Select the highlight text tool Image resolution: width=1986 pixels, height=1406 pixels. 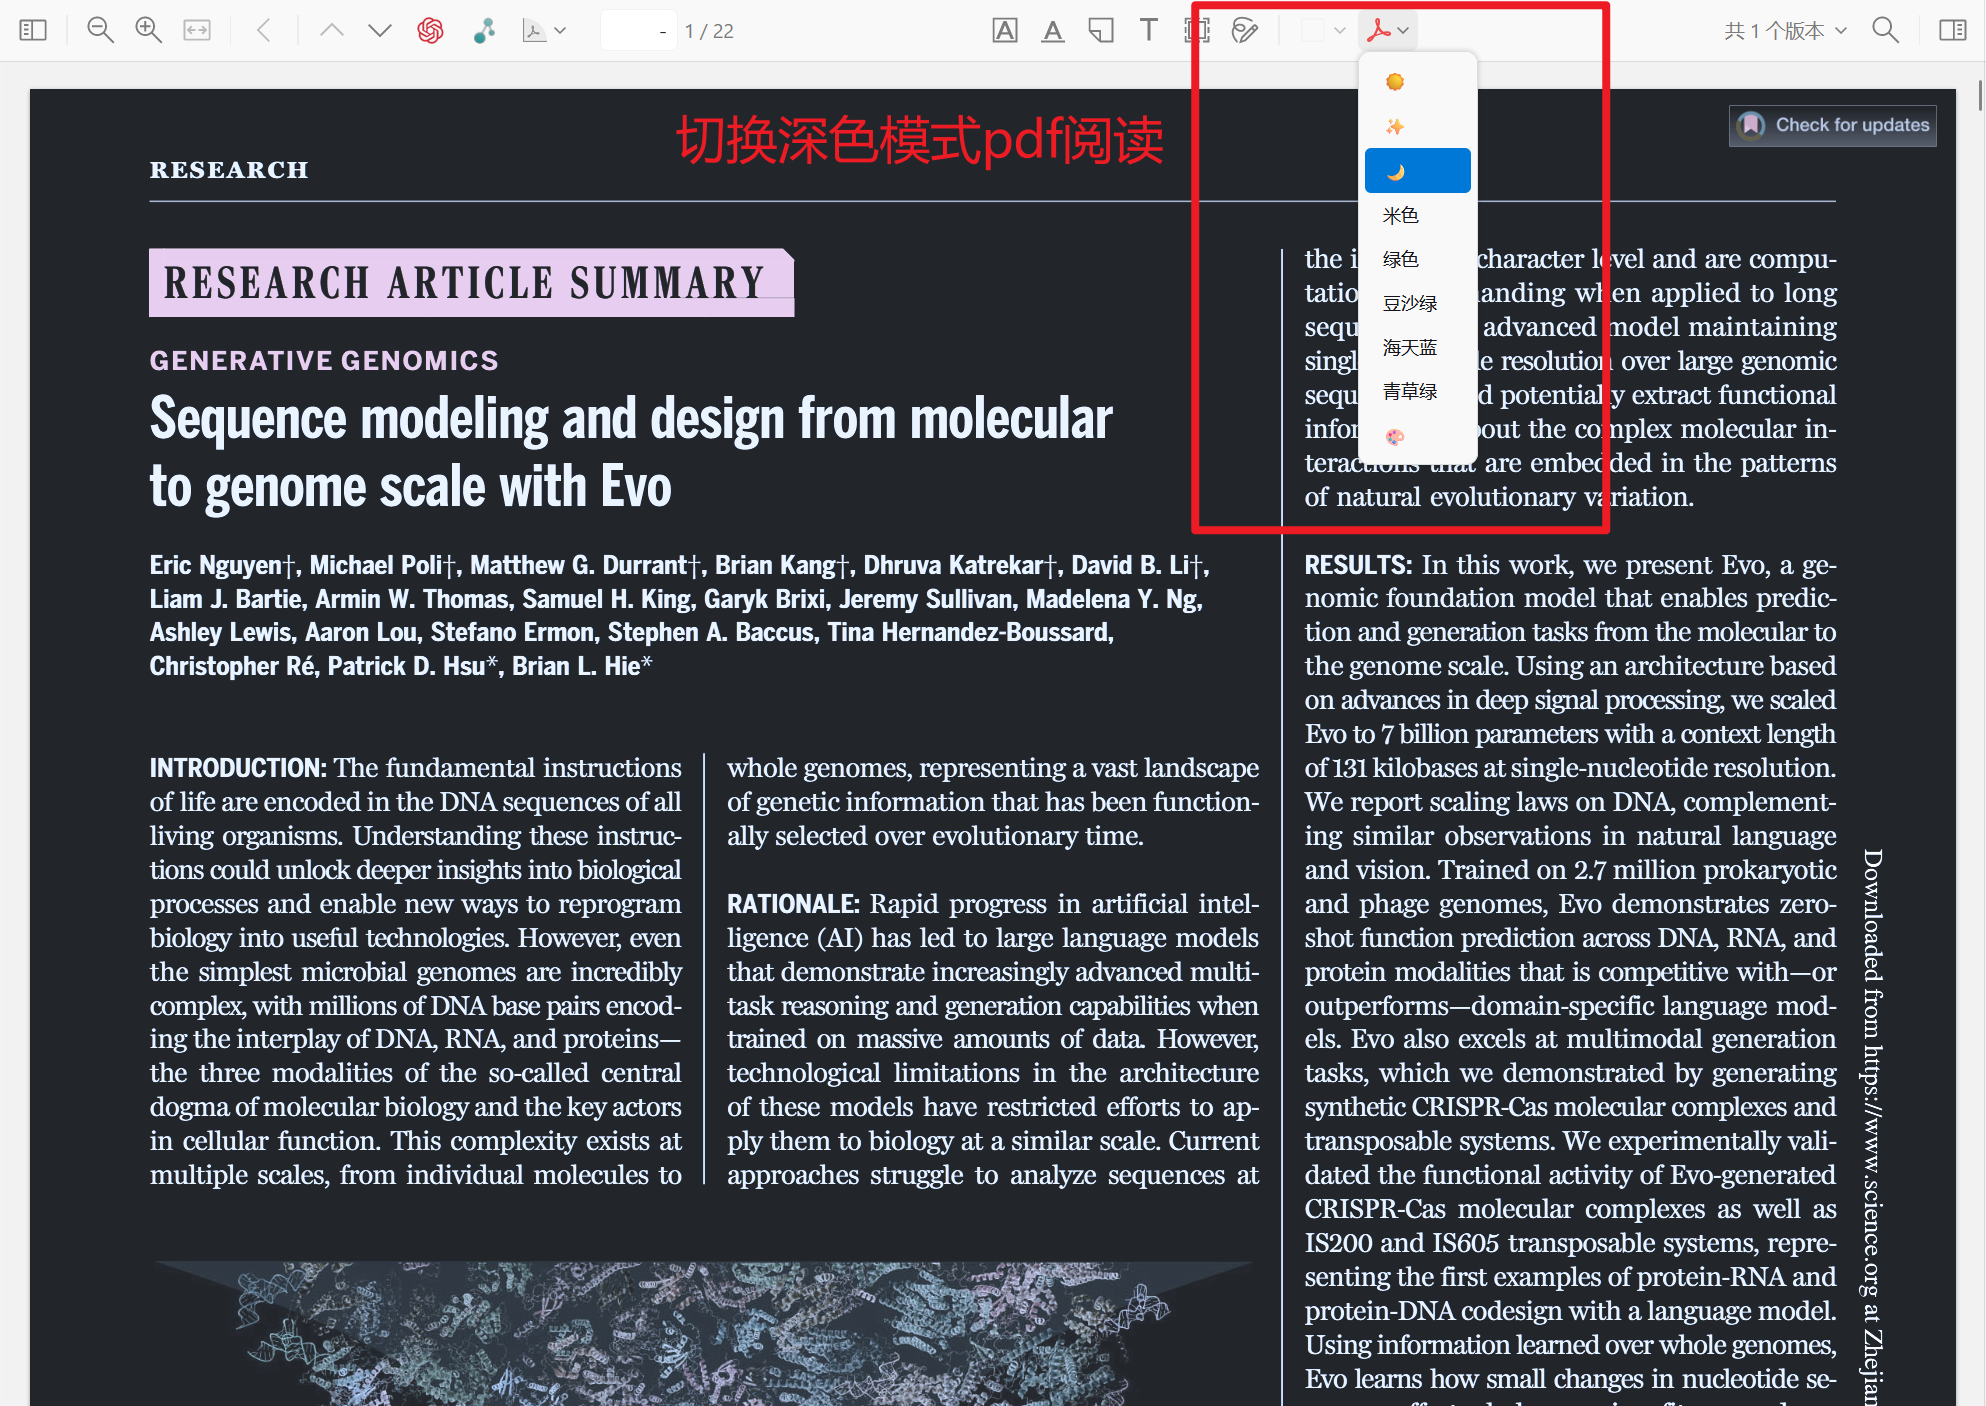click(1005, 30)
